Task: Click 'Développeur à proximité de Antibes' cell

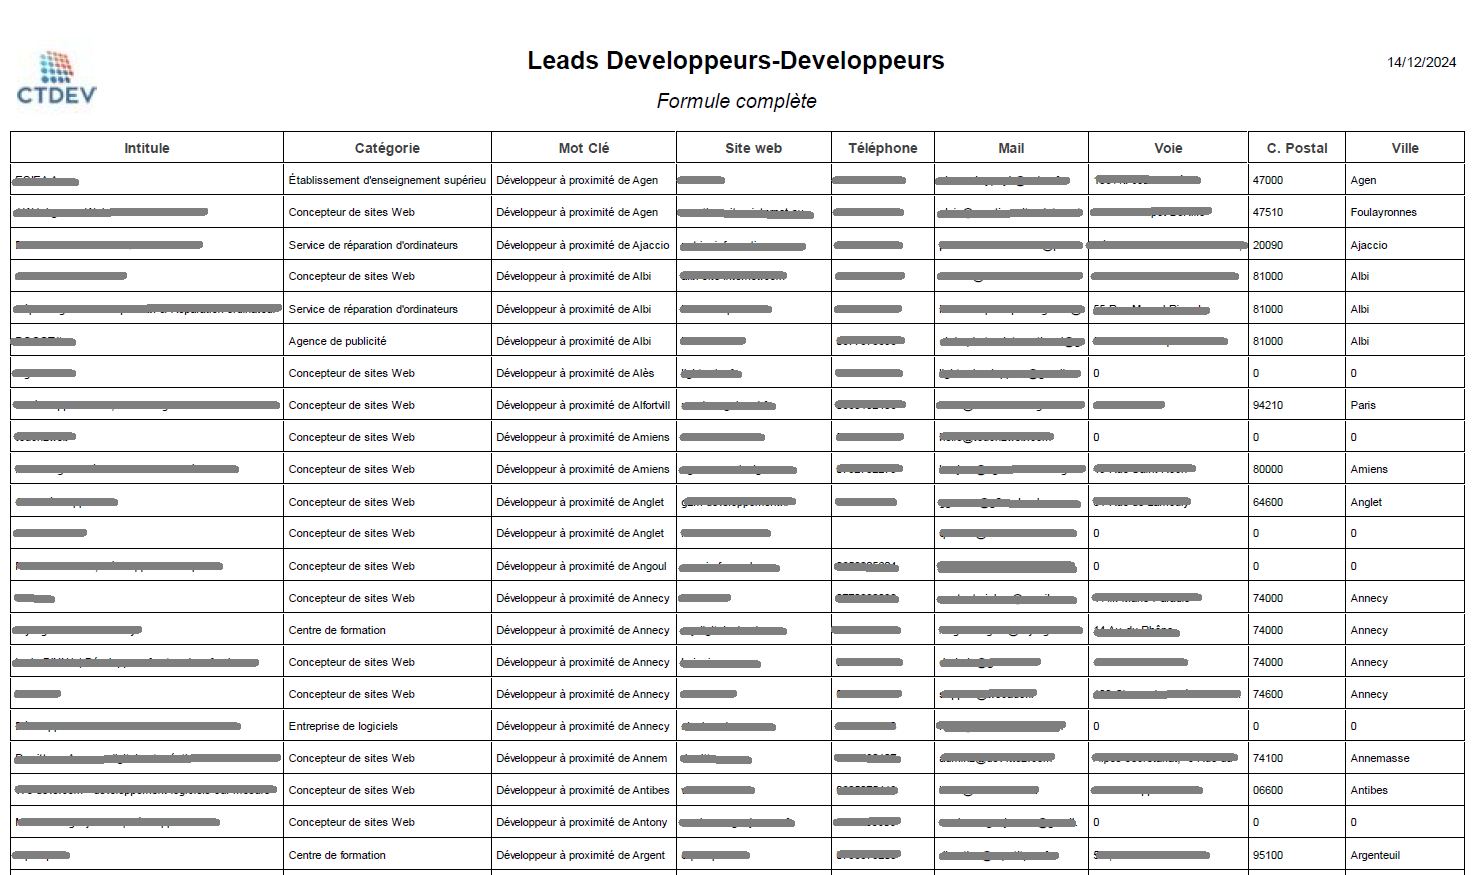Action: 583,790
